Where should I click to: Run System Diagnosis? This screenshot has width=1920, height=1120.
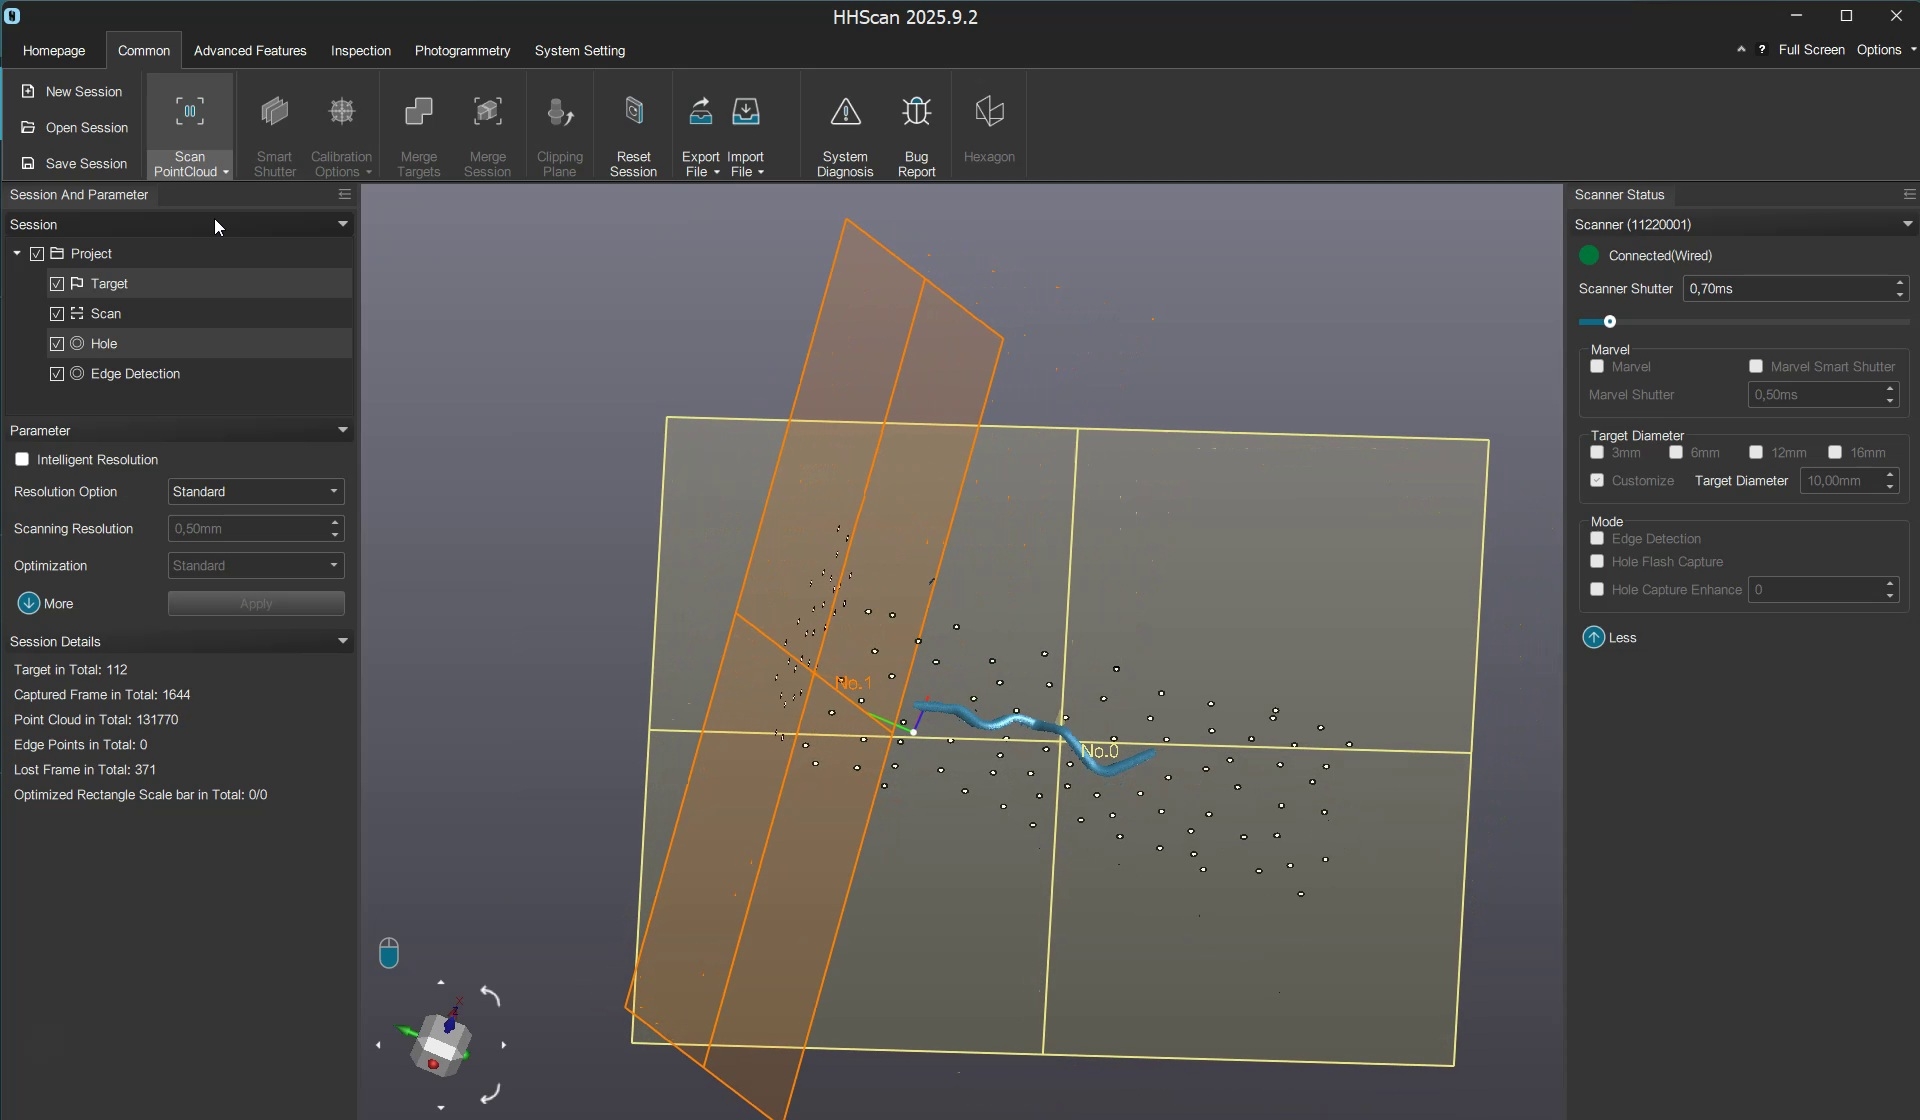click(x=845, y=128)
